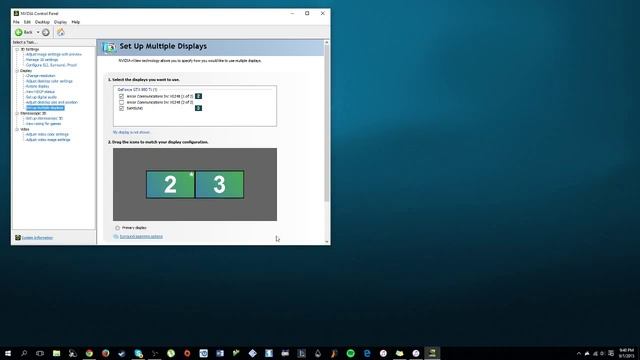This screenshot has height=360, width=640.
Task: Select Set up digital audio
Action: [x=41, y=97]
